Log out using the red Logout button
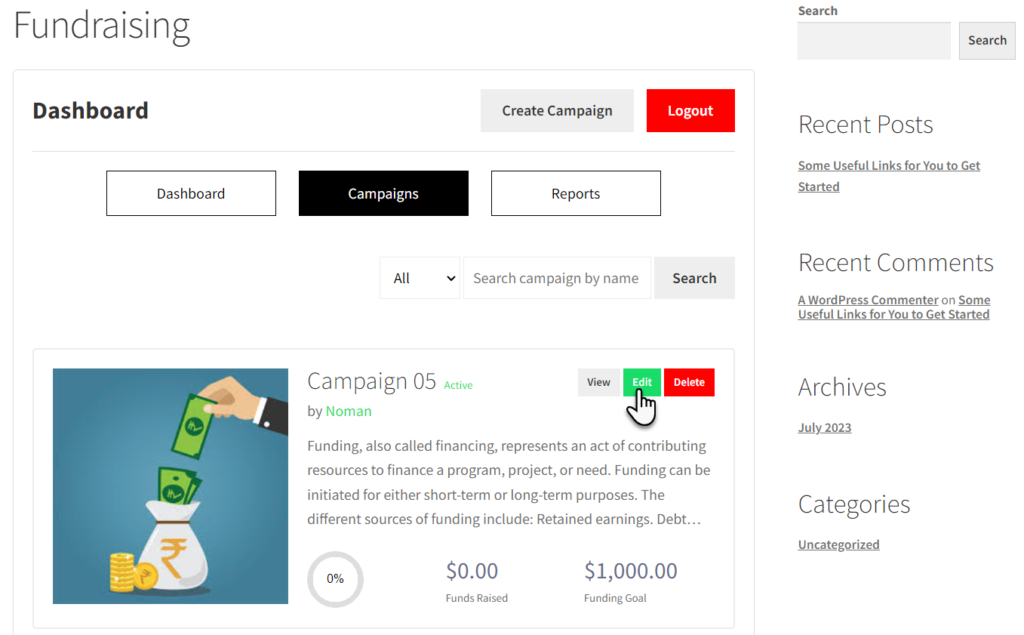Screen dimensions: 1024x635 pyautogui.click(x=690, y=110)
